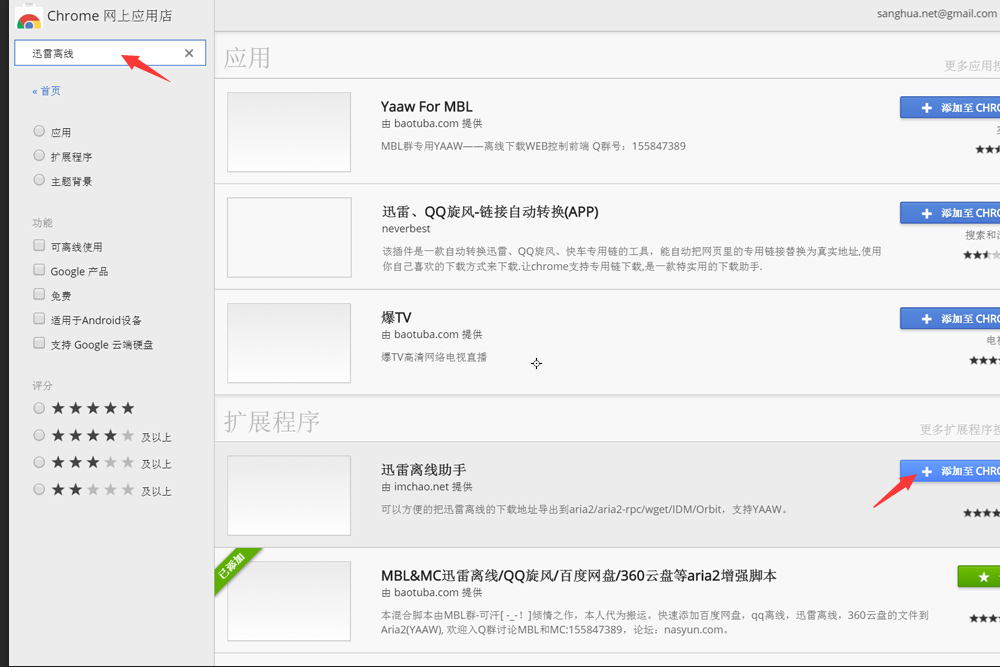Click inside the 迅雷离线 search field

click(x=100, y=52)
